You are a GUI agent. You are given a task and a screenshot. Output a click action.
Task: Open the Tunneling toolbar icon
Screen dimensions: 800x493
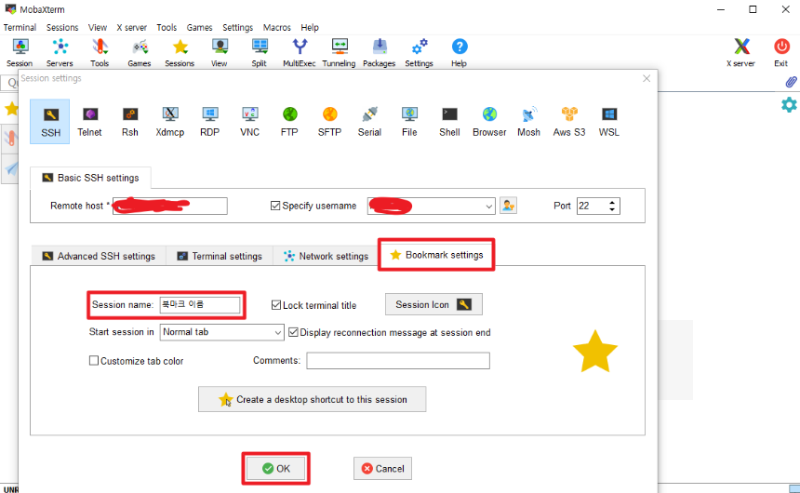339,53
